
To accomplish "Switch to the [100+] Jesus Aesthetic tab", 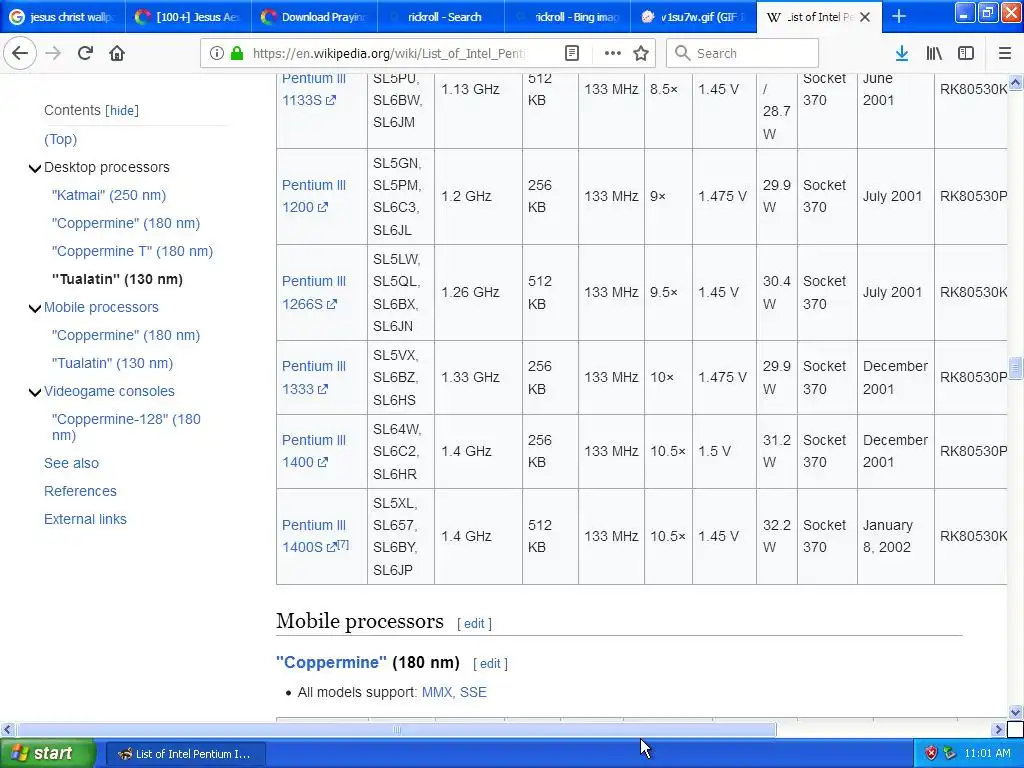I will click(x=189, y=17).
